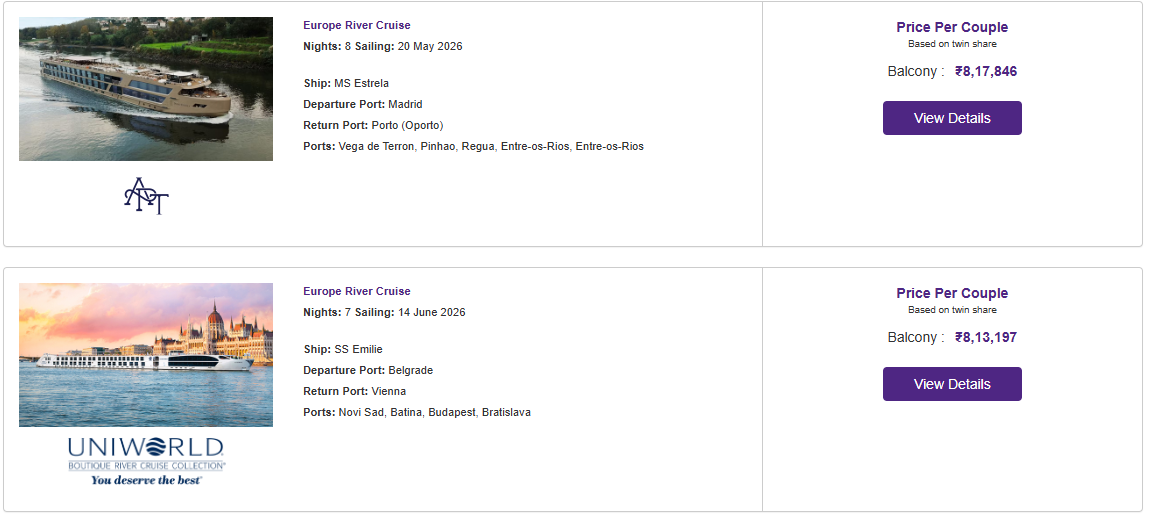Screen dimensions: 1150x517
Task: View Details for the MS Estrela cruise
Action: (952, 118)
